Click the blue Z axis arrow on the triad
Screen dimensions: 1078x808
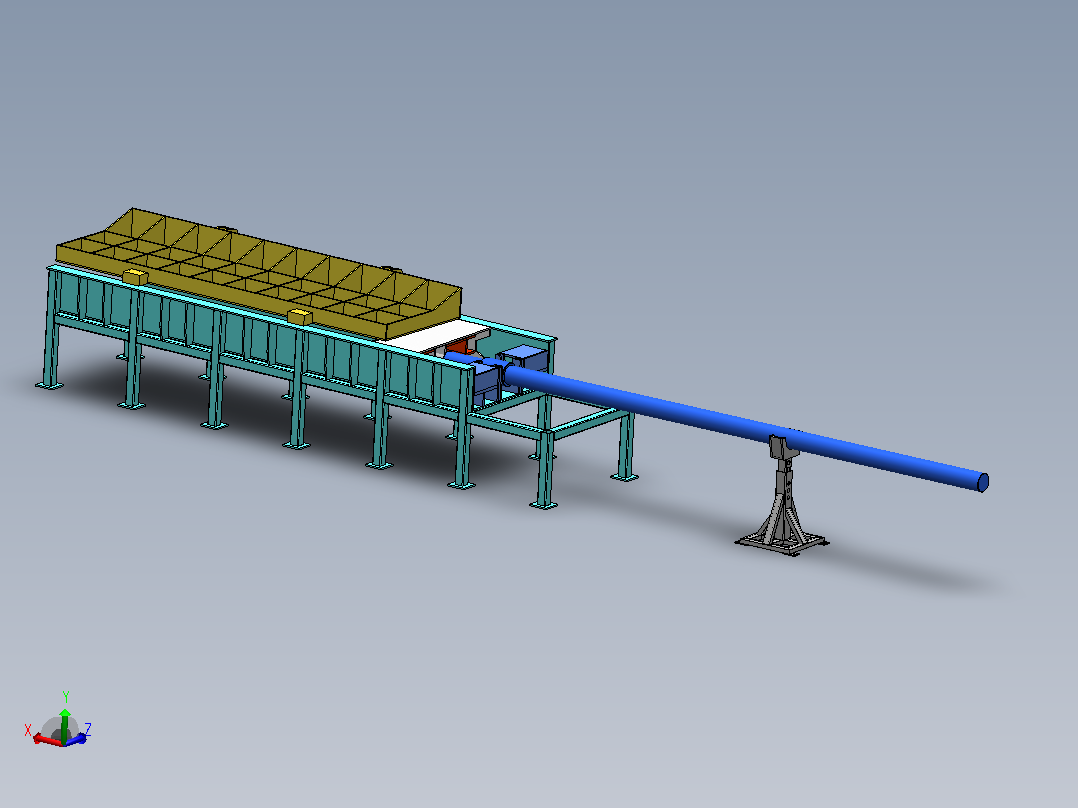(x=78, y=739)
